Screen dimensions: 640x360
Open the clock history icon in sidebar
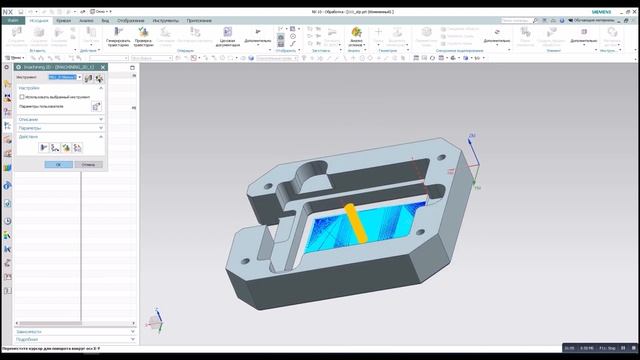(7, 221)
